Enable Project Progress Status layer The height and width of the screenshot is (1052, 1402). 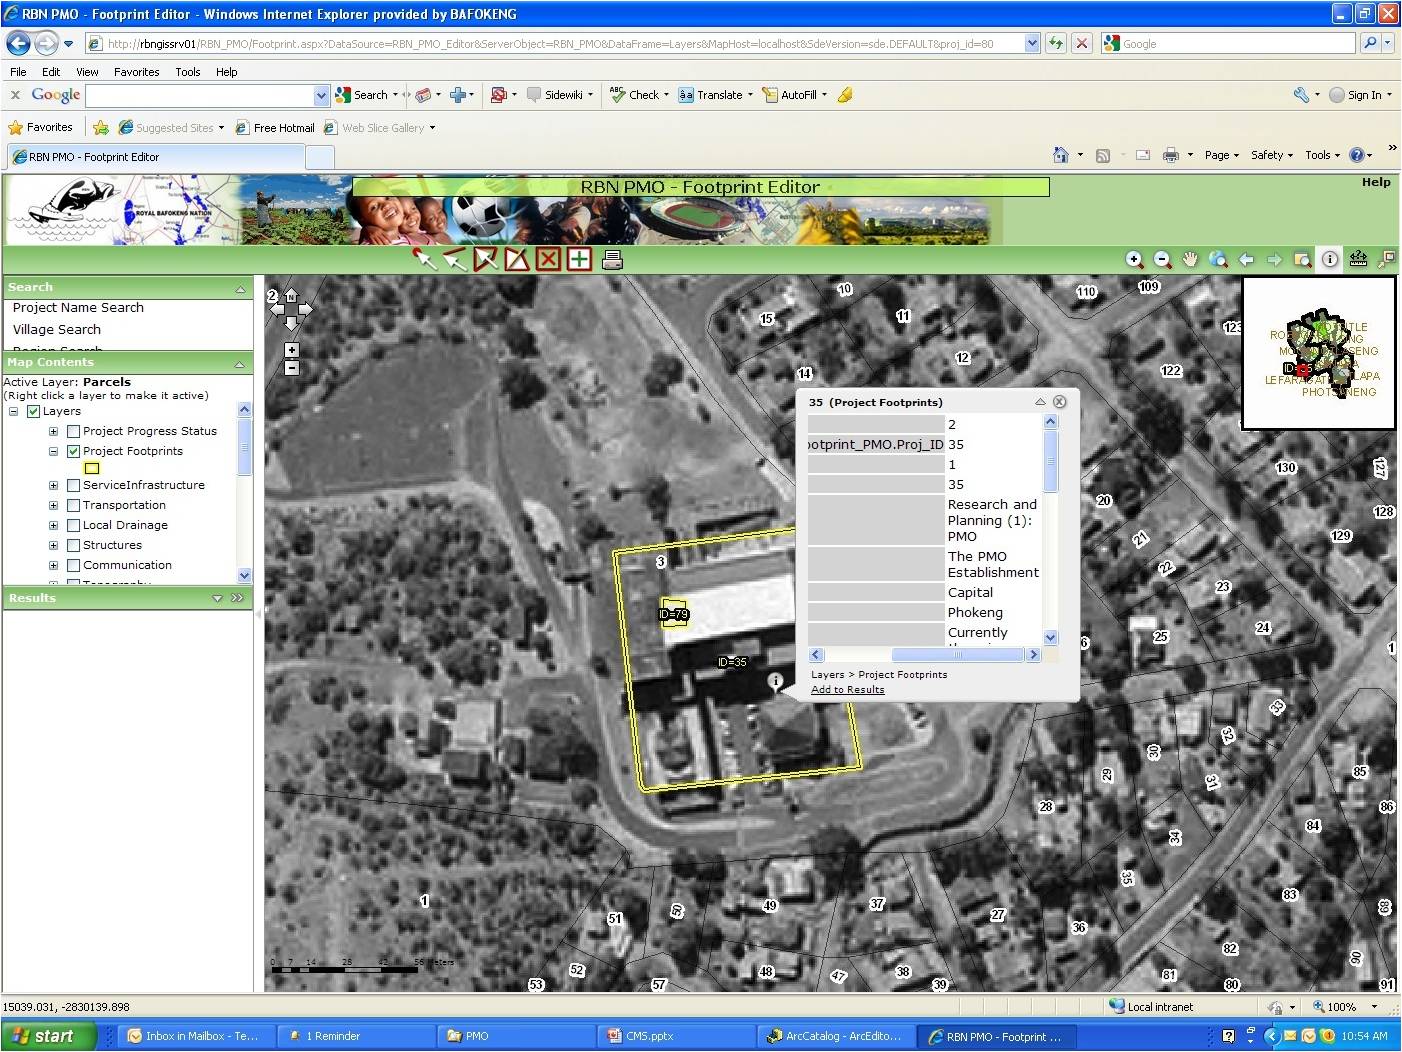[73, 431]
